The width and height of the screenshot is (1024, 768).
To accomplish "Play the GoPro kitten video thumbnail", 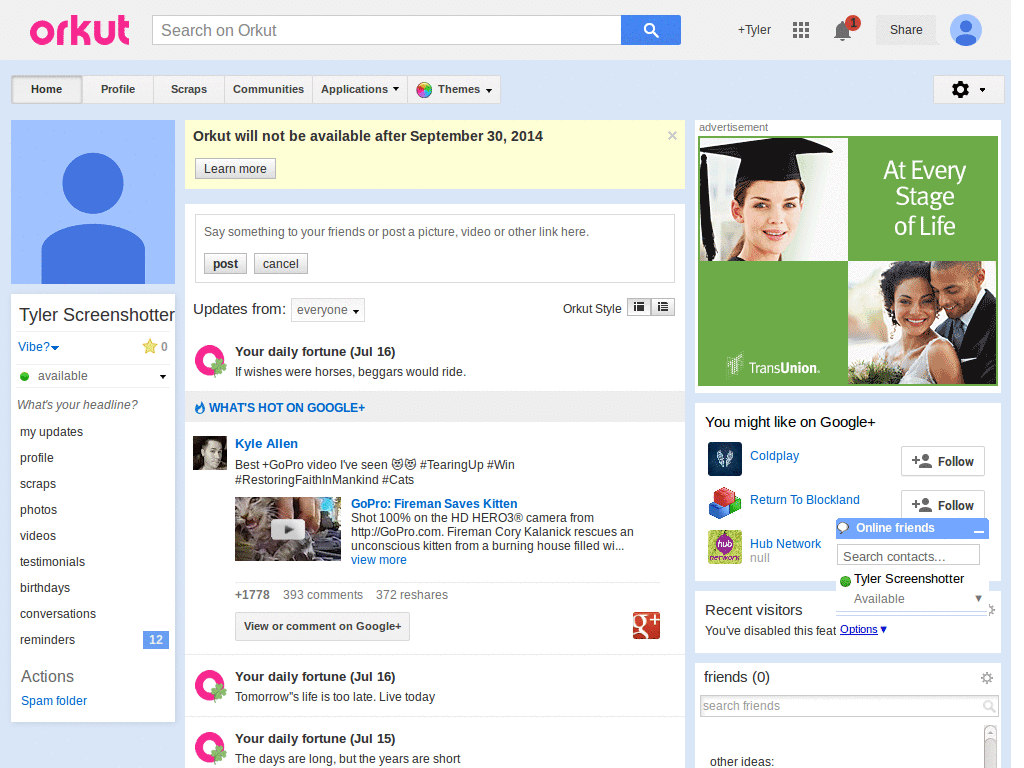I will tap(288, 529).
